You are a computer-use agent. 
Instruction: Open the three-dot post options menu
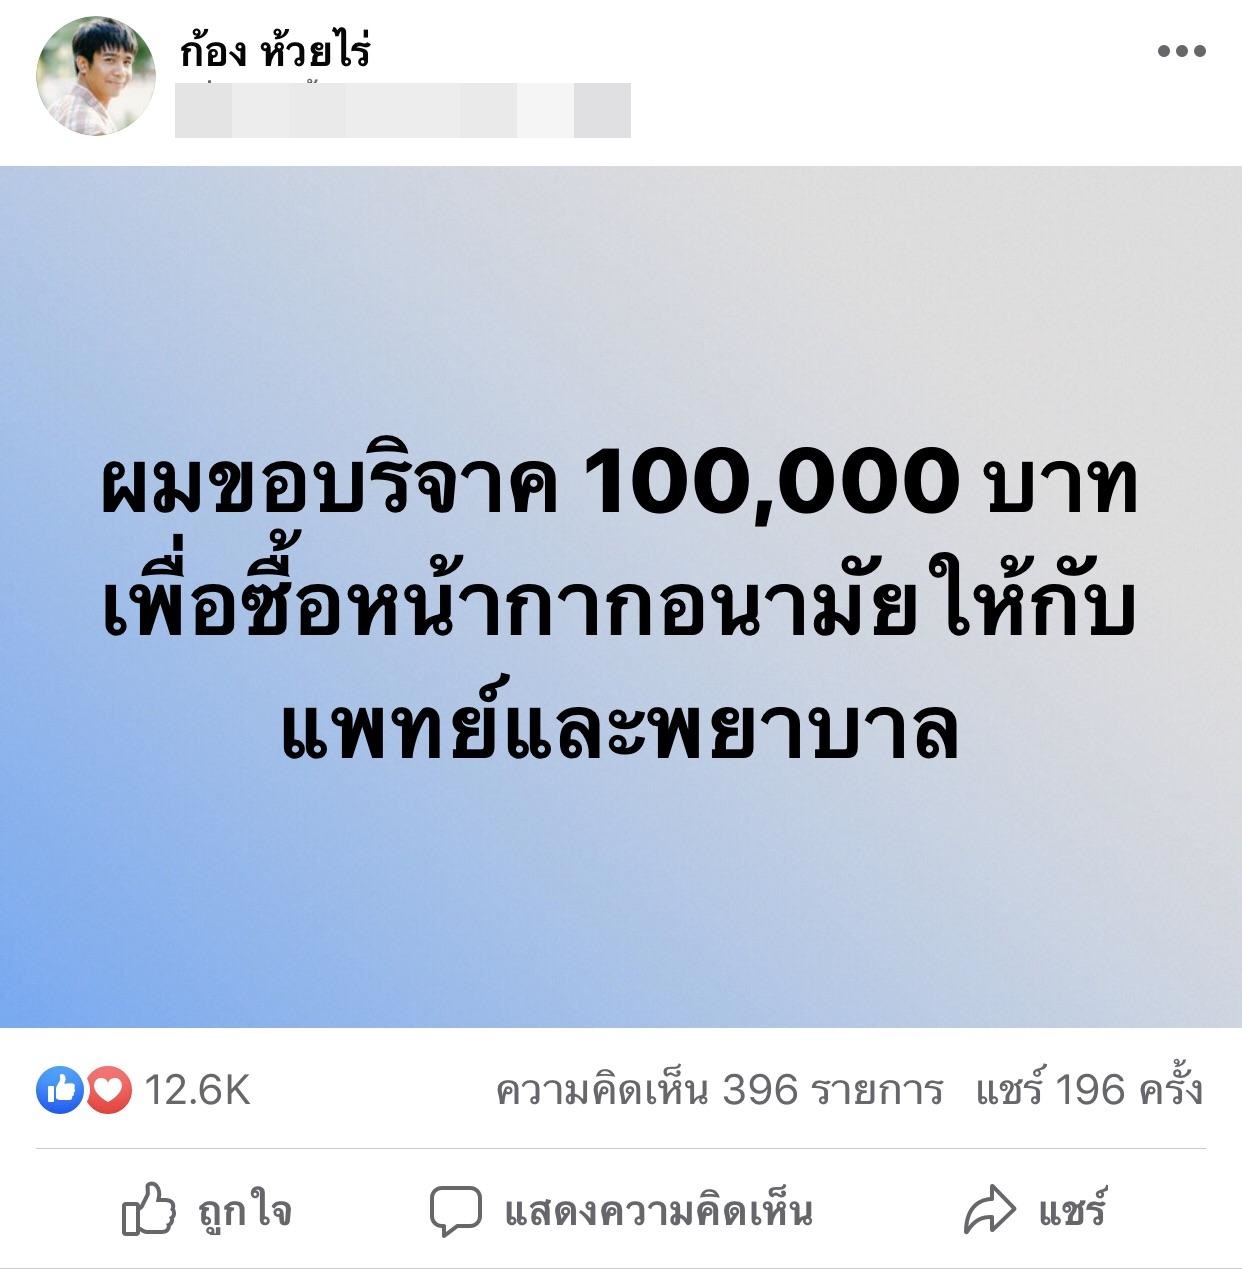(1181, 51)
